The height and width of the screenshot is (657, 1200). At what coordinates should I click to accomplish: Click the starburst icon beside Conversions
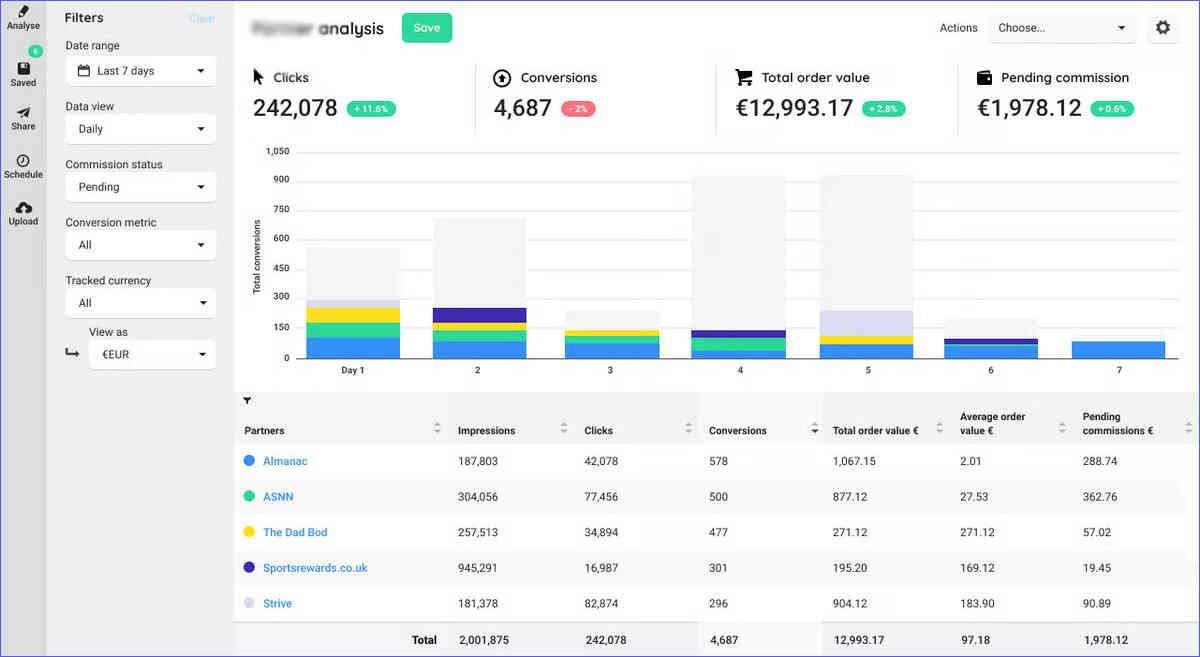pyautogui.click(x=500, y=77)
